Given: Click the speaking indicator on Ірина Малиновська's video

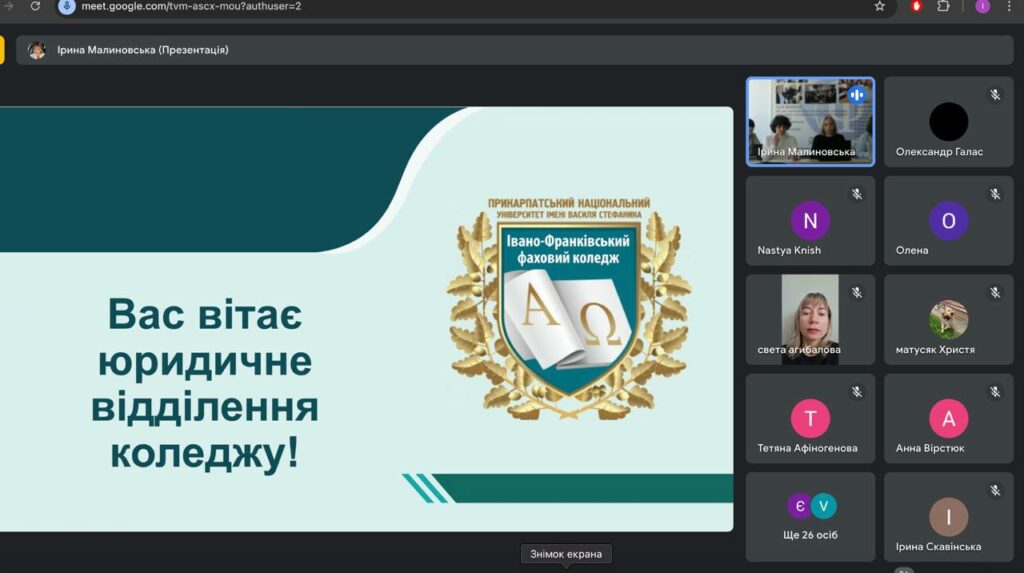Looking at the screenshot, I should pos(857,95).
